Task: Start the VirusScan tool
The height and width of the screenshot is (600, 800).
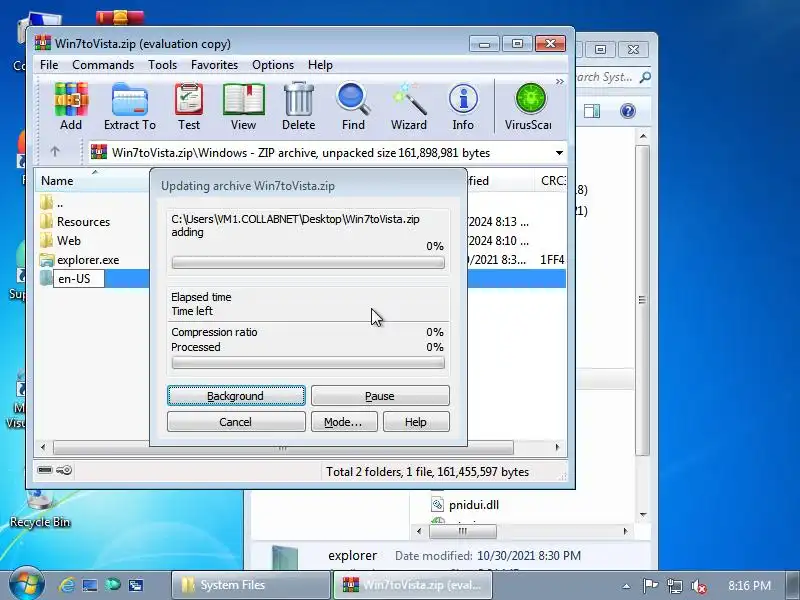Action: coord(529,106)
